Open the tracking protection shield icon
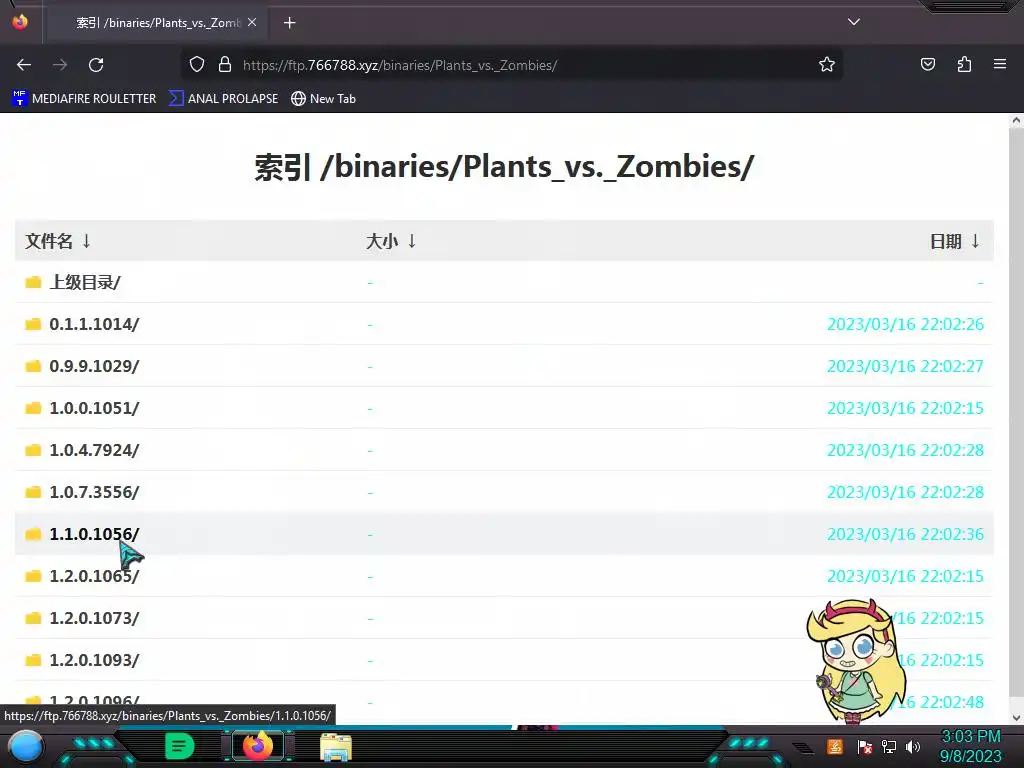The image size is (1024, 768). (197, 65)
